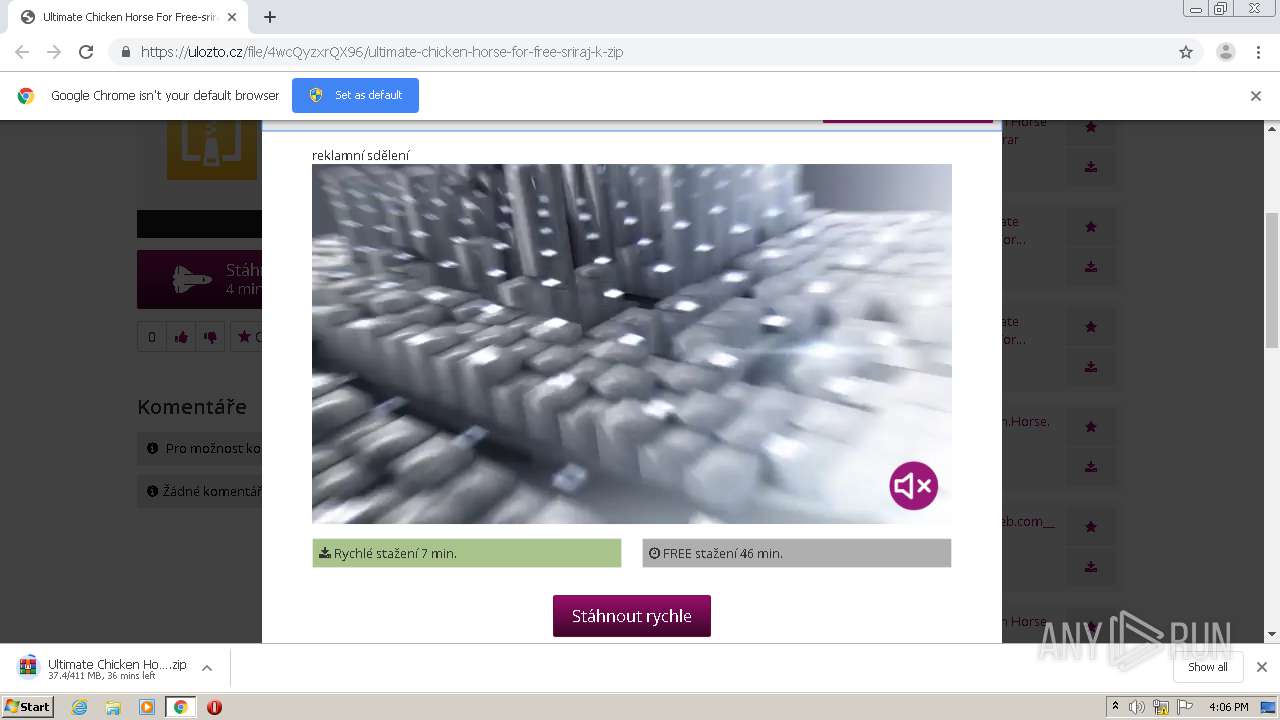Favorite the second related file with star
The image size is (1280, 720).
(x=1091, y=227)
